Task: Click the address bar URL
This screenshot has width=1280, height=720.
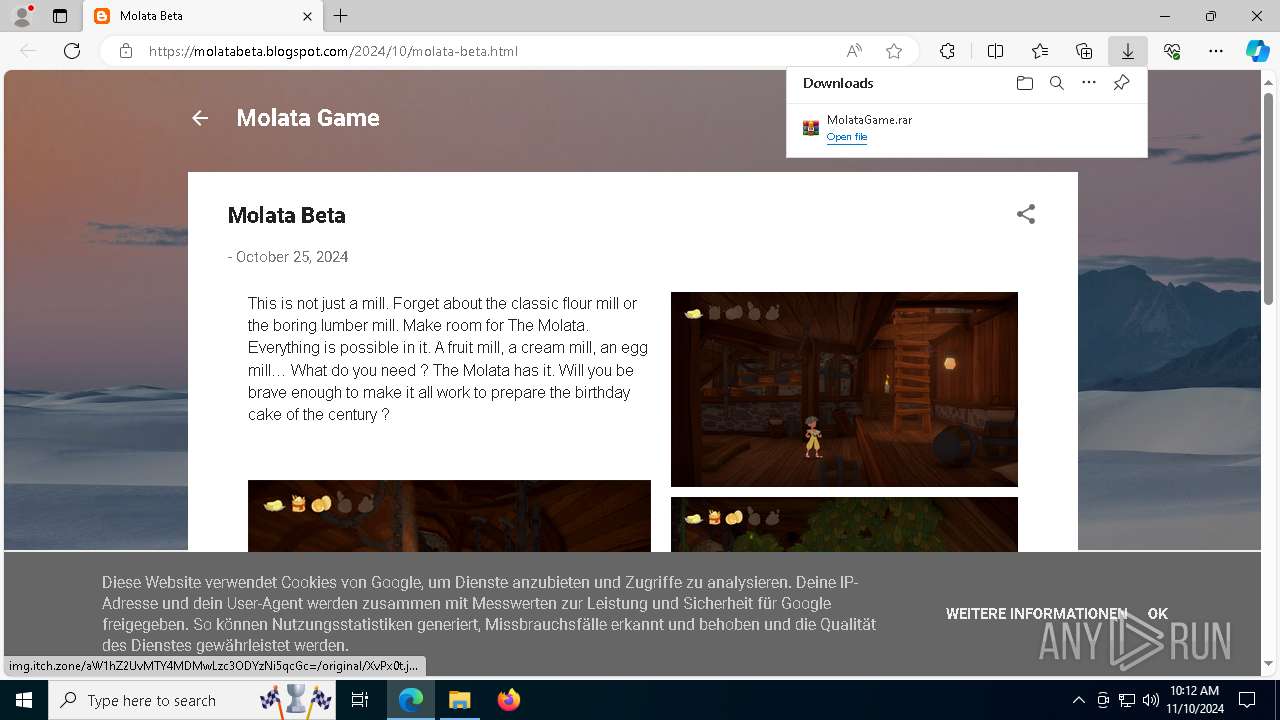Action: pos(333,51)
